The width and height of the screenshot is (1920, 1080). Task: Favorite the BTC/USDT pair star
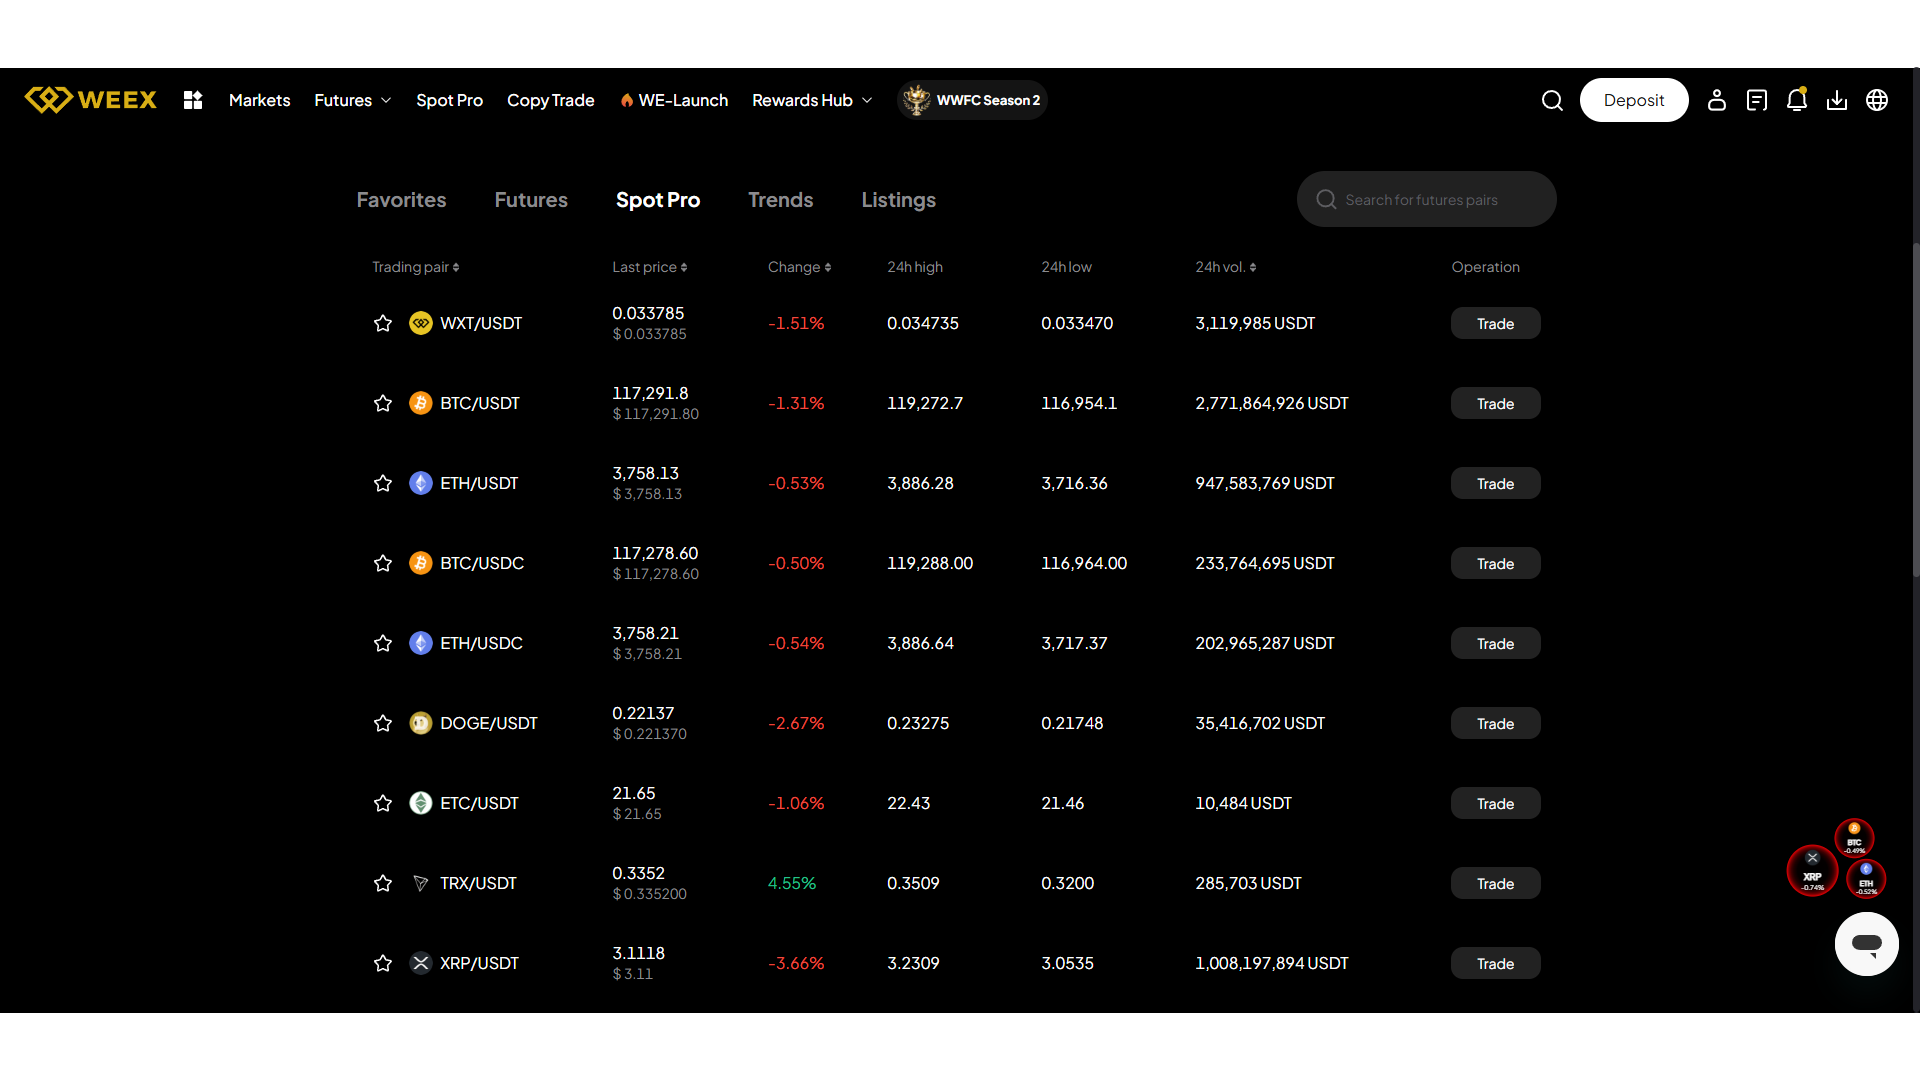coord(383,403)
